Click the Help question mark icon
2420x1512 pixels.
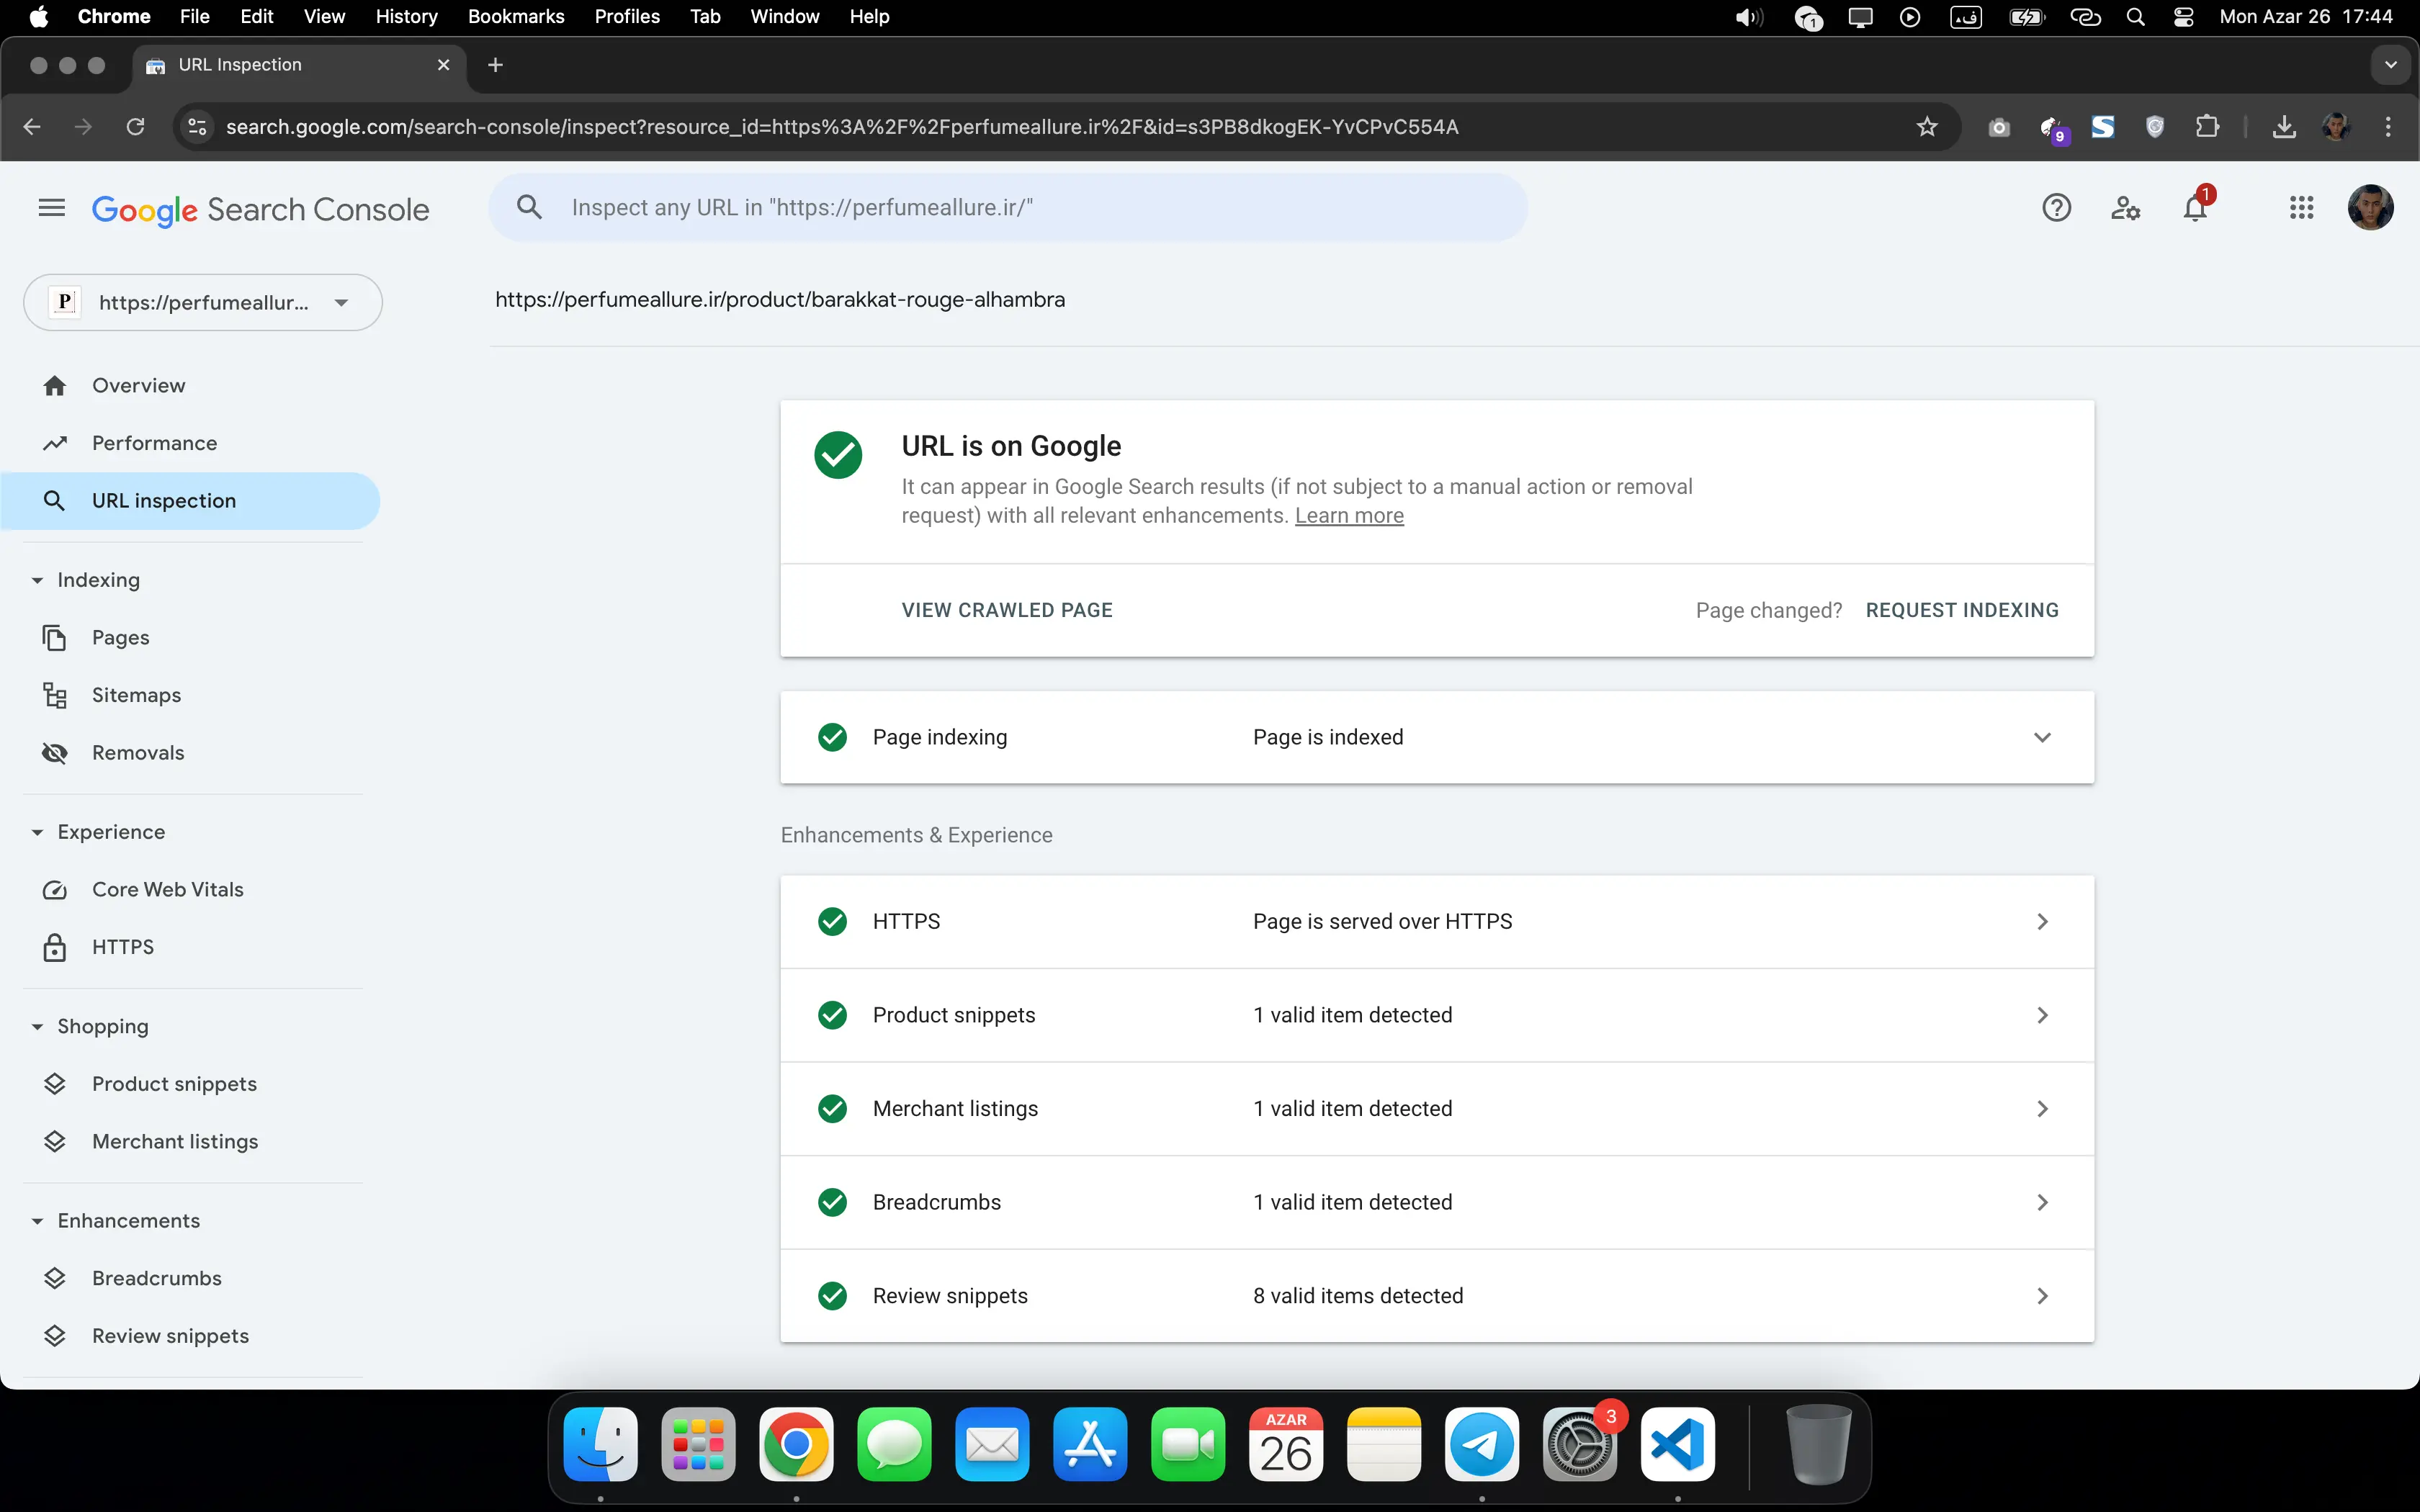[x=2056, y=208]
